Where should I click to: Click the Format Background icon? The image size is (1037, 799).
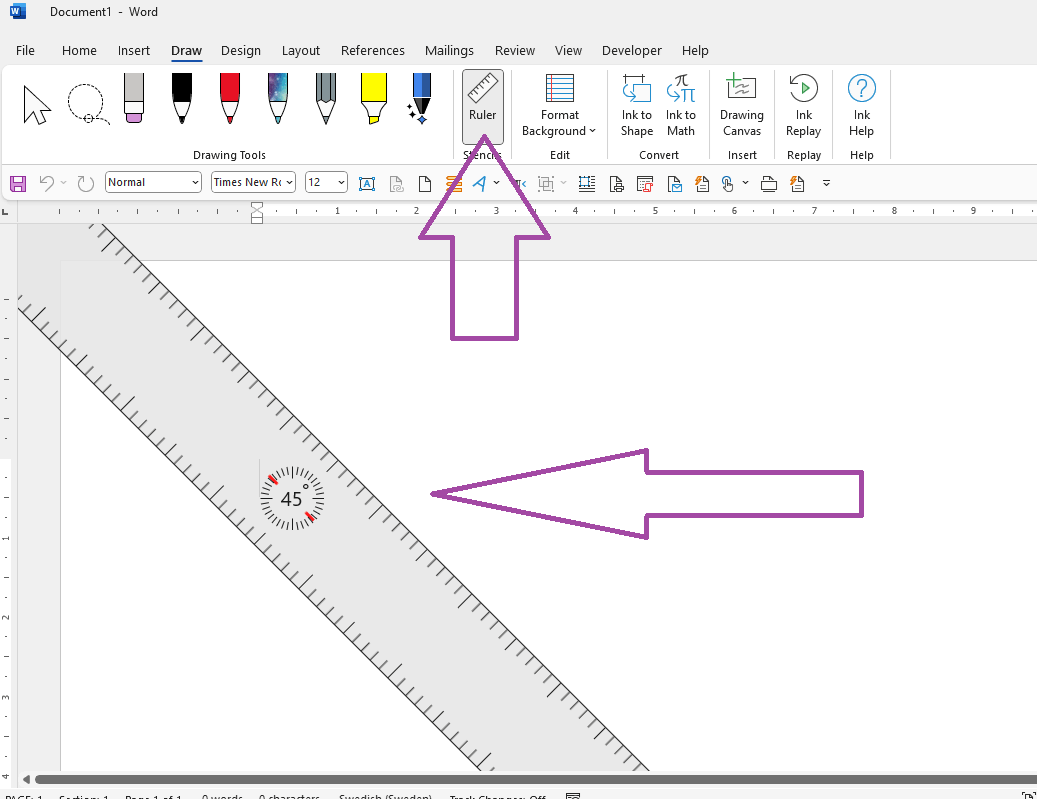[560, 88]
